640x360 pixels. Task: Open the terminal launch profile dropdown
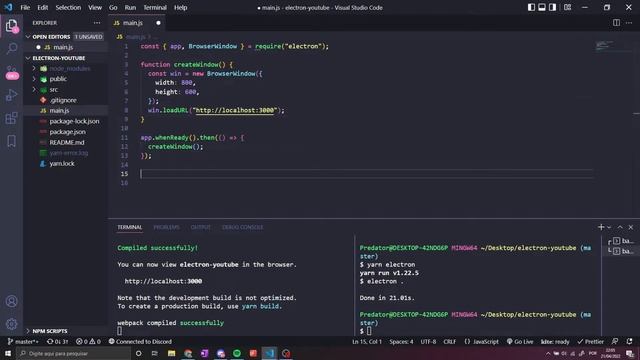[609, 227]
